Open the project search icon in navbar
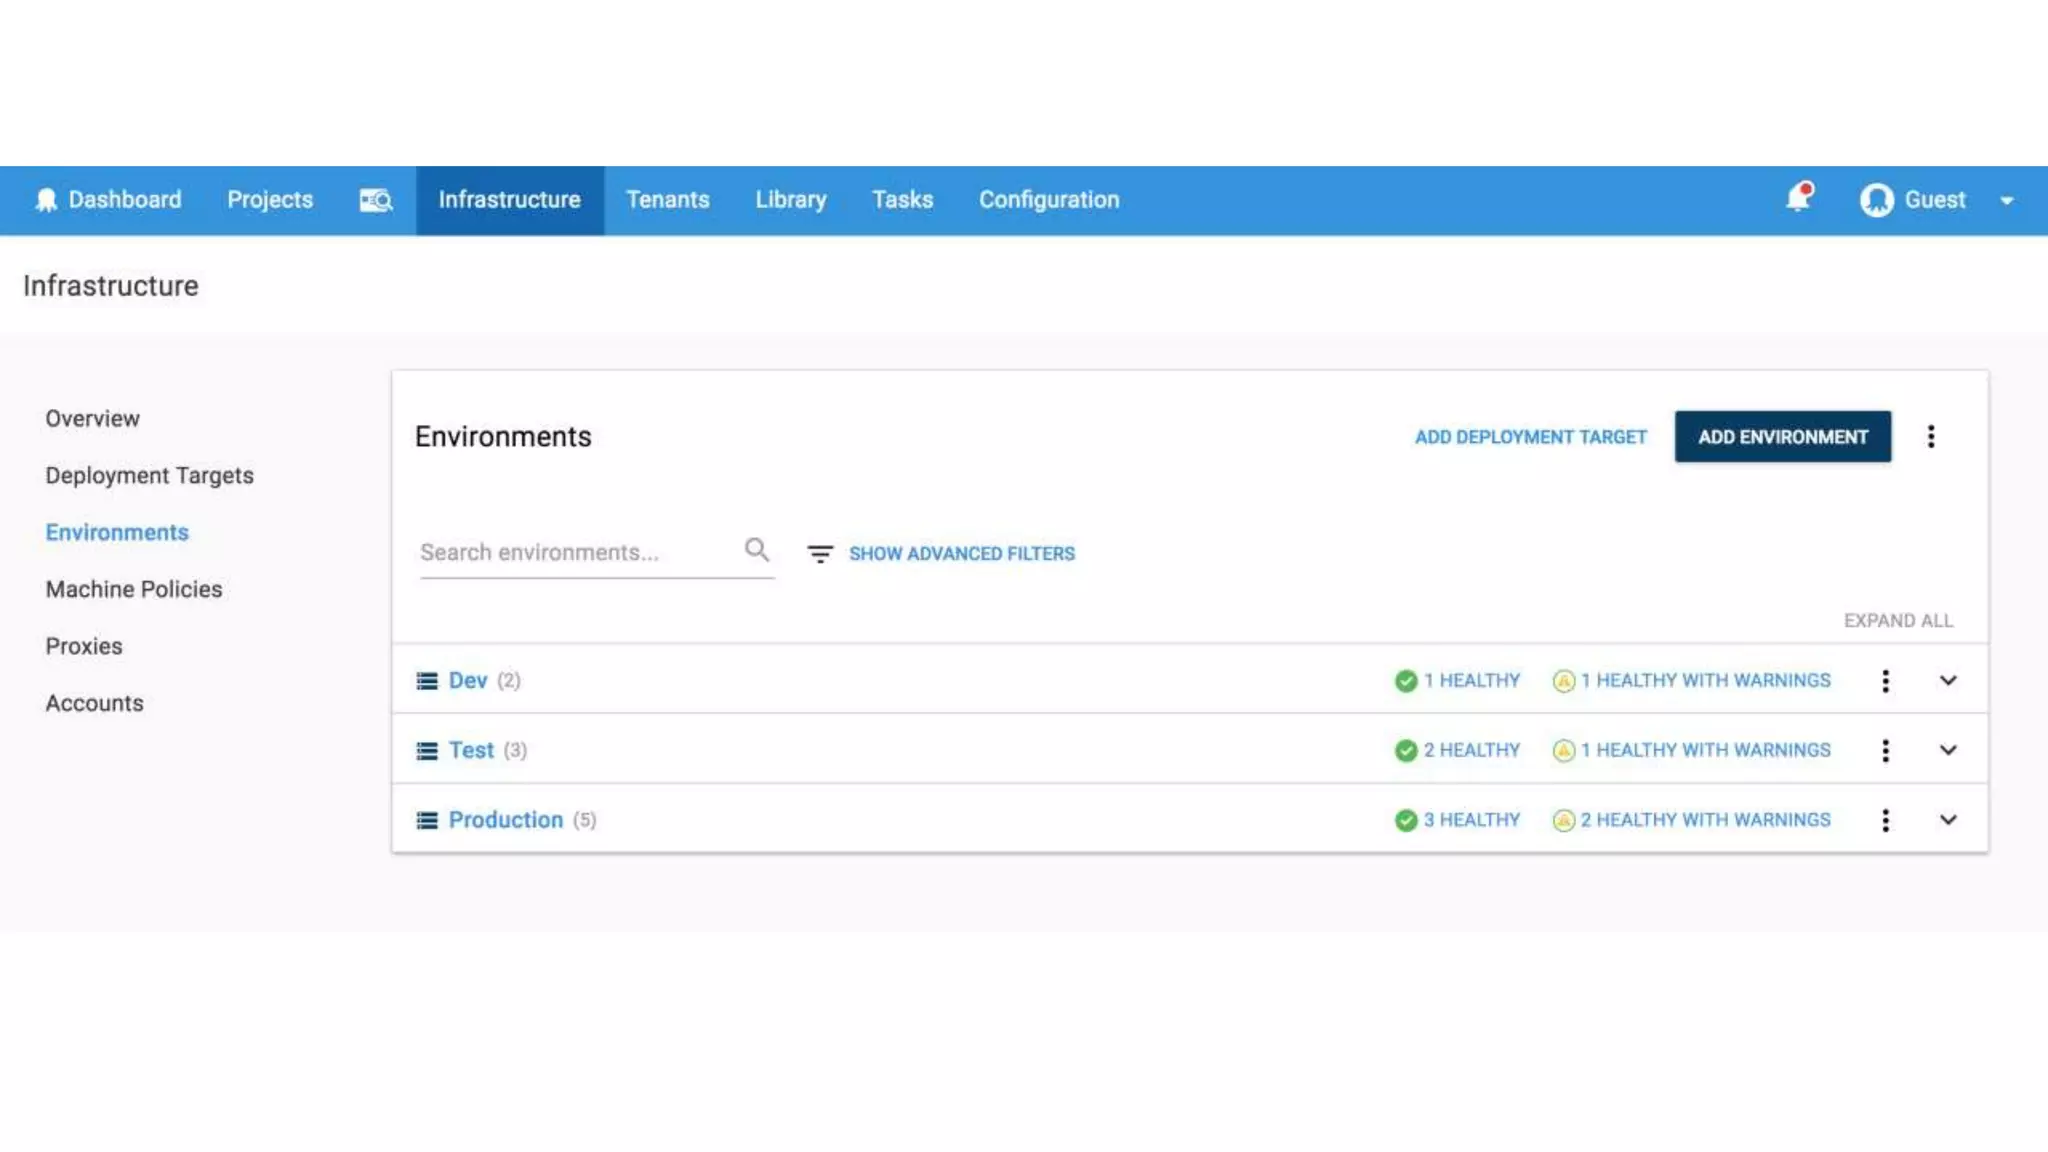2048x1152 pixels. coord(375,200)
